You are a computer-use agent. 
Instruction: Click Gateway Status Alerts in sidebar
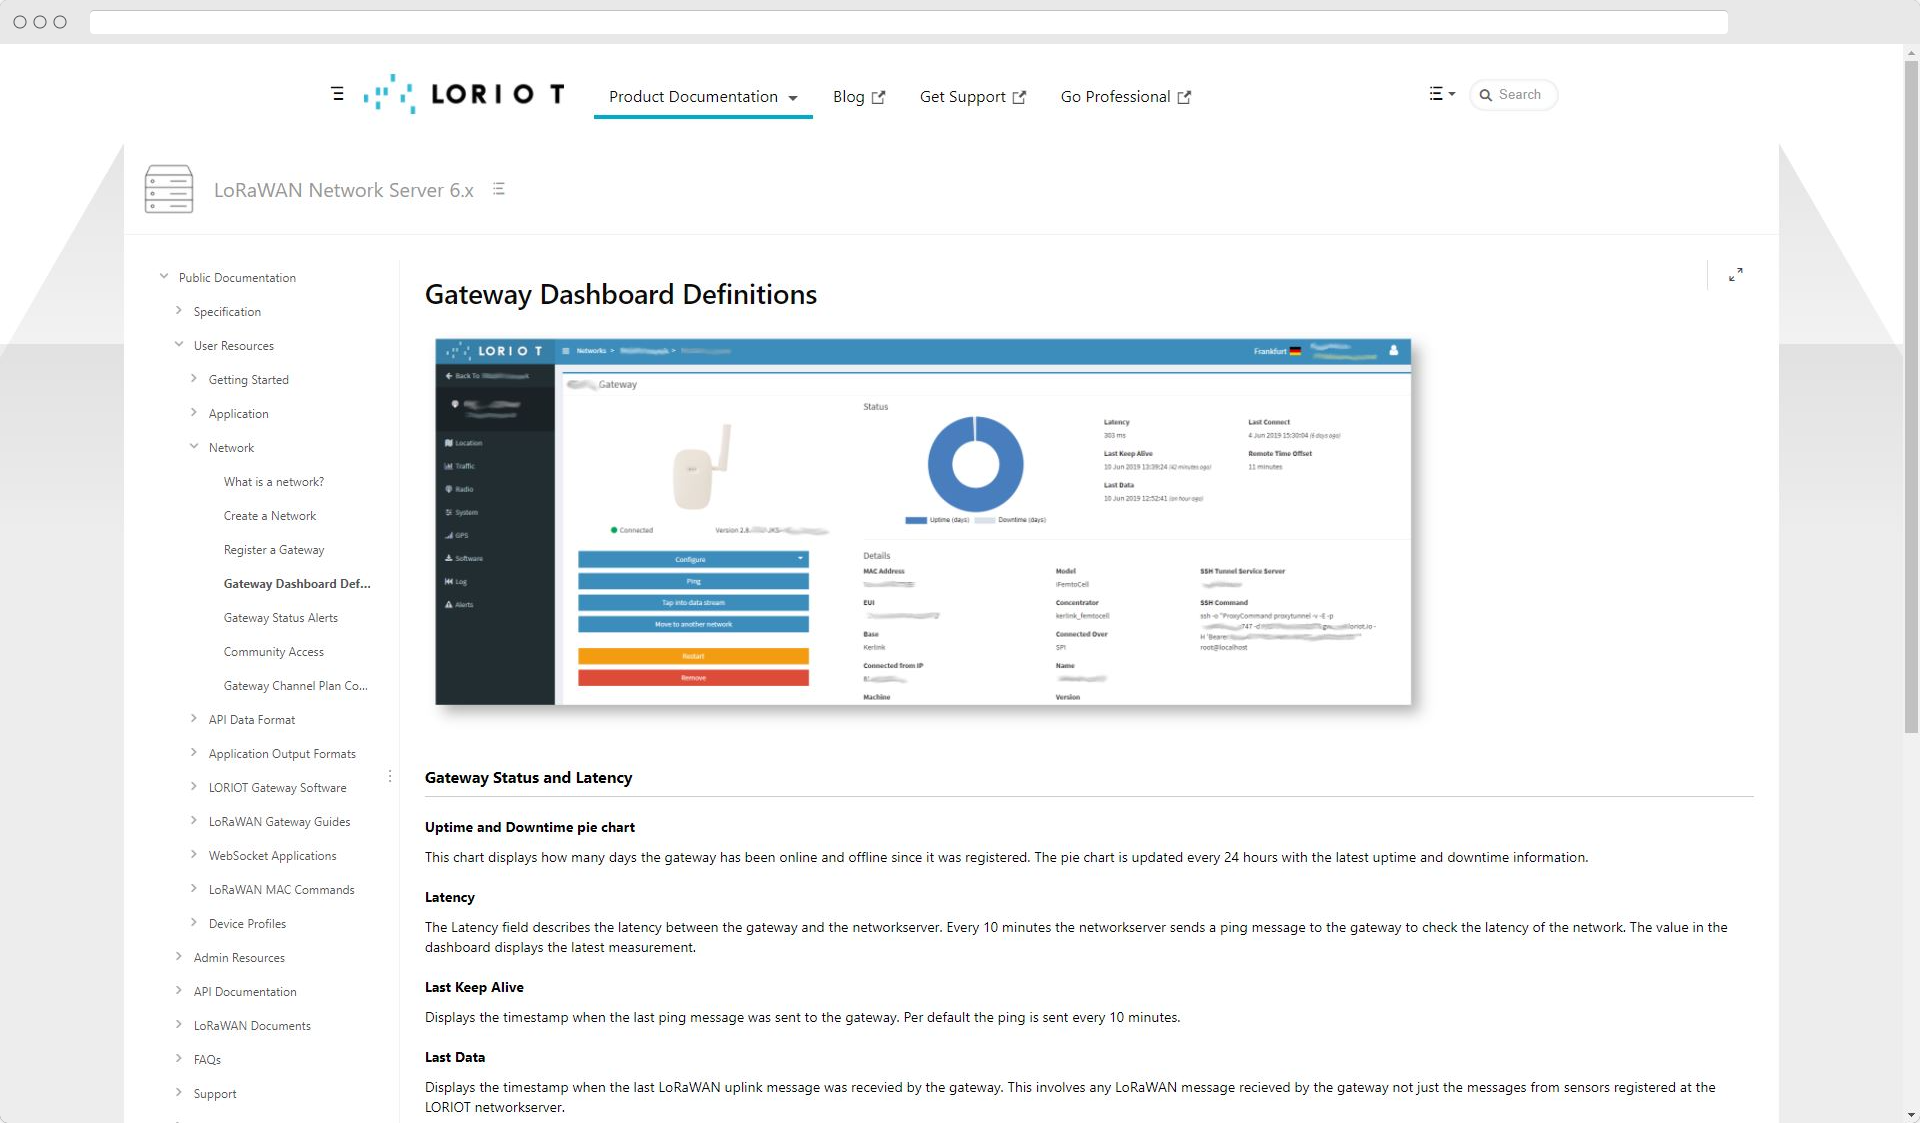pos(282,616)
